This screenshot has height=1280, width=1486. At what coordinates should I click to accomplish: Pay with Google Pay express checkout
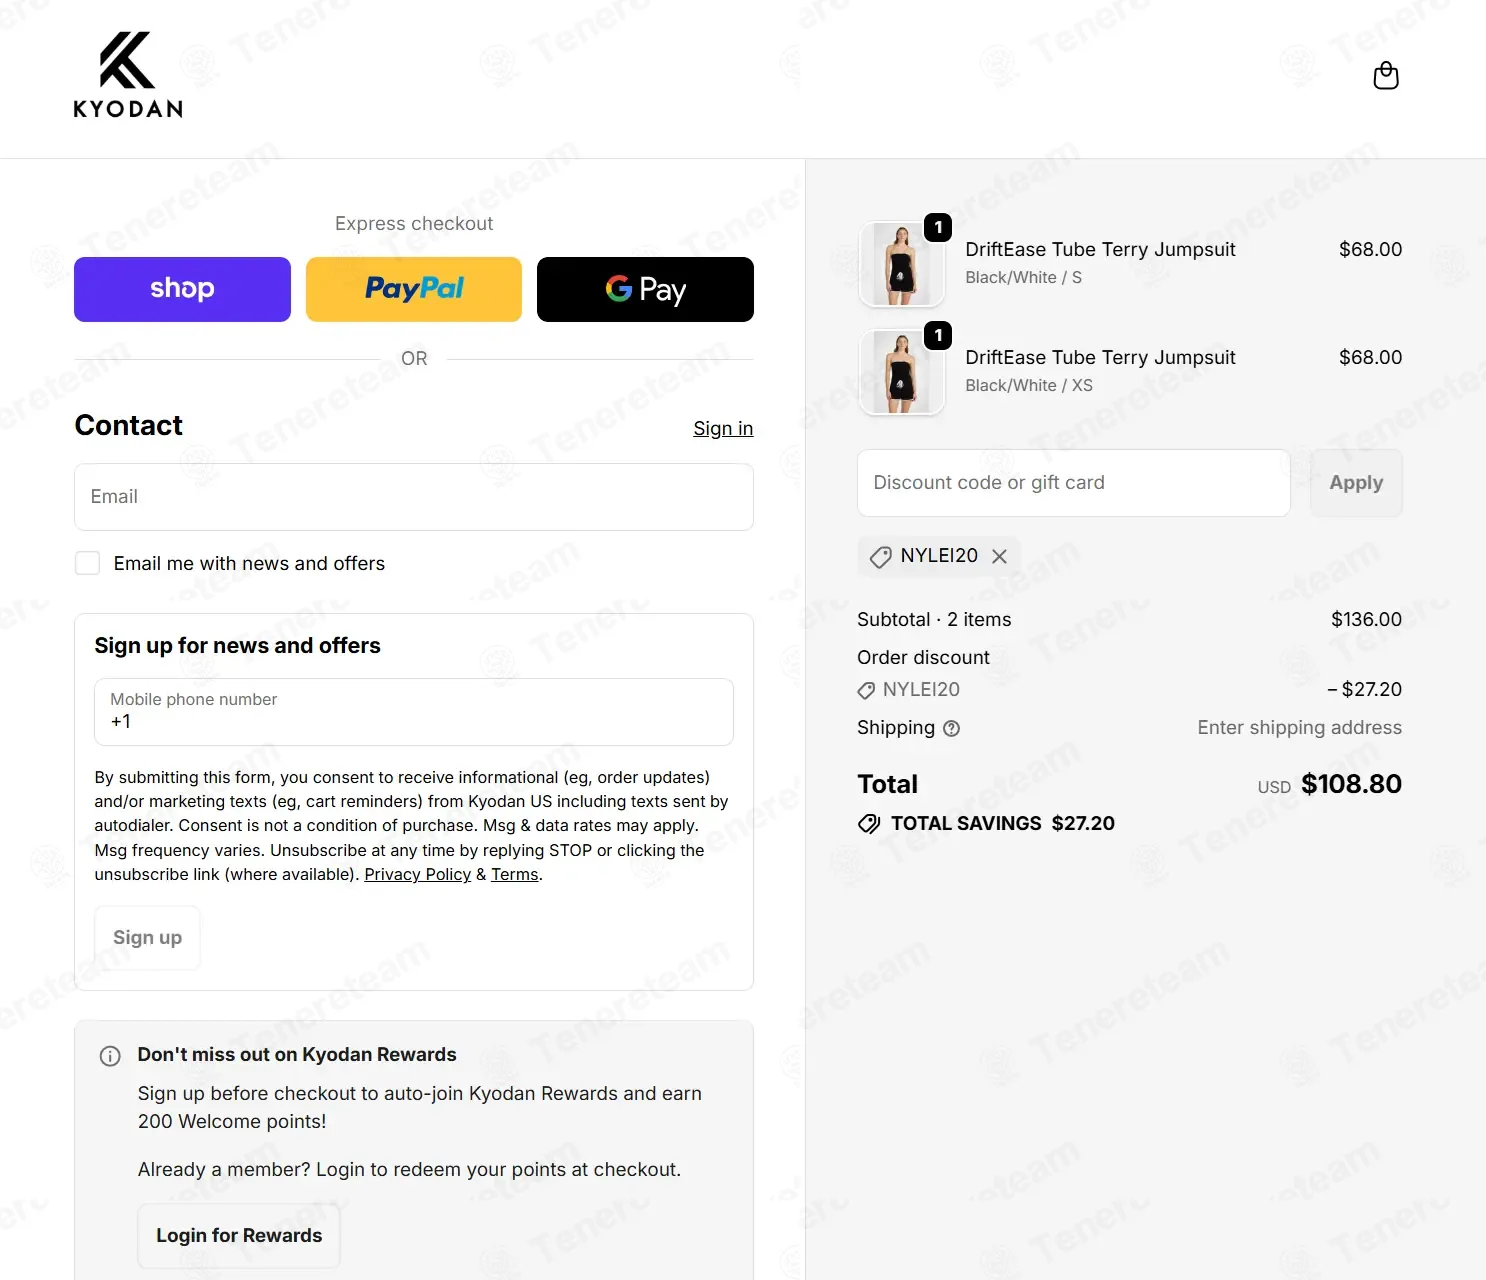point(645,289)
